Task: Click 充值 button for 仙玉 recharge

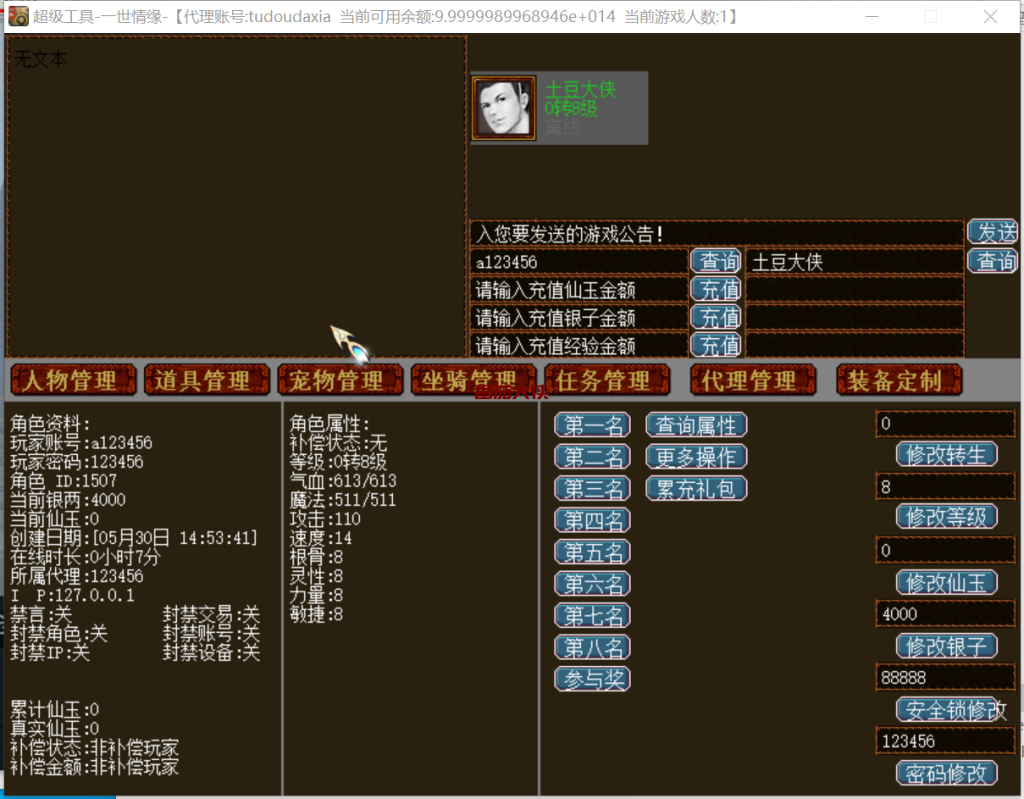Action: [716, 289]
